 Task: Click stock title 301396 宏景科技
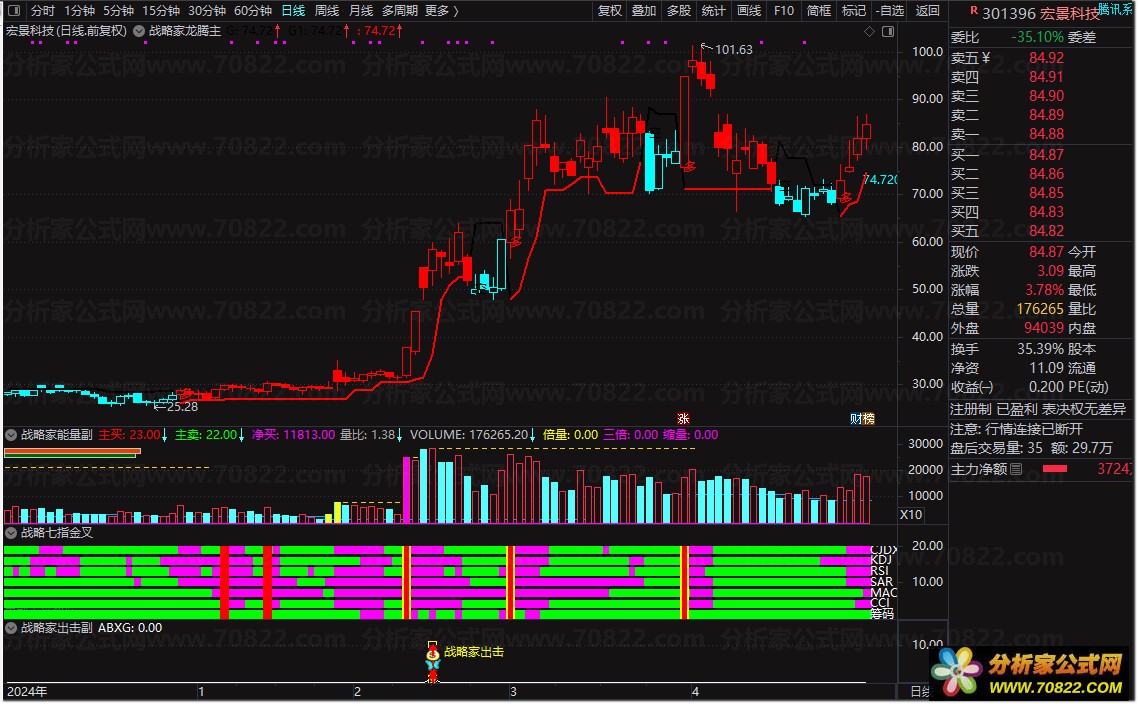click(1040, 14)
